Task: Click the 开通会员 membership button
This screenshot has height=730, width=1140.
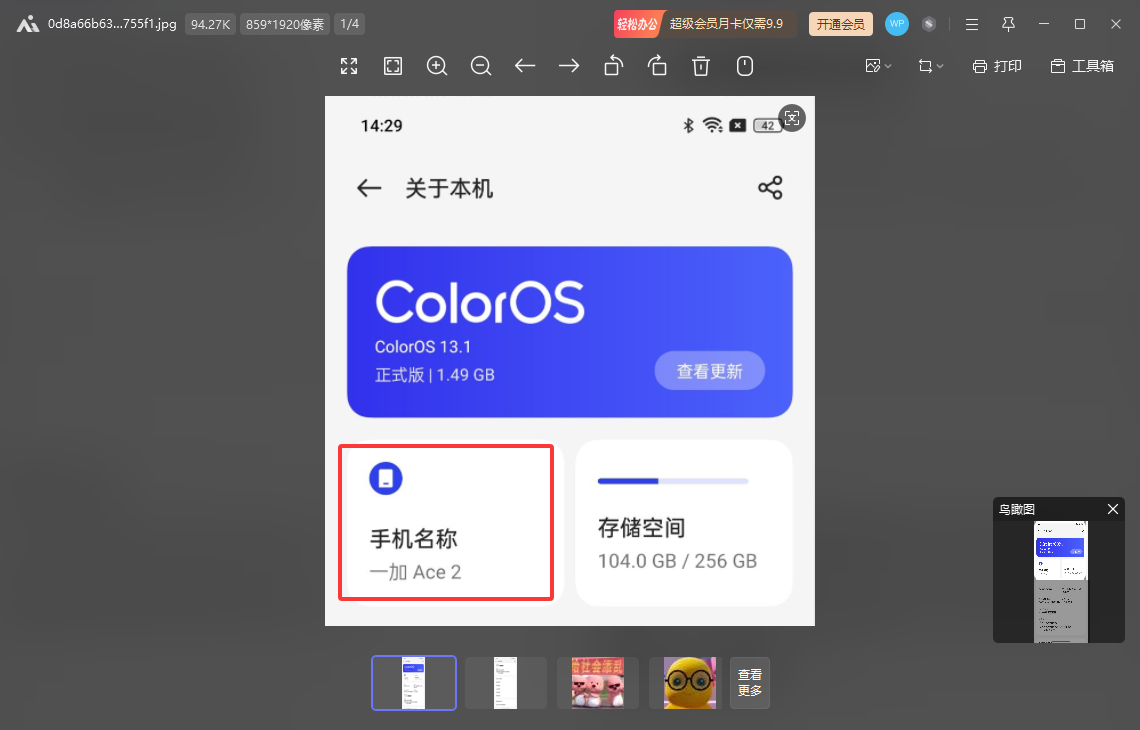Action: click(840, 24)
